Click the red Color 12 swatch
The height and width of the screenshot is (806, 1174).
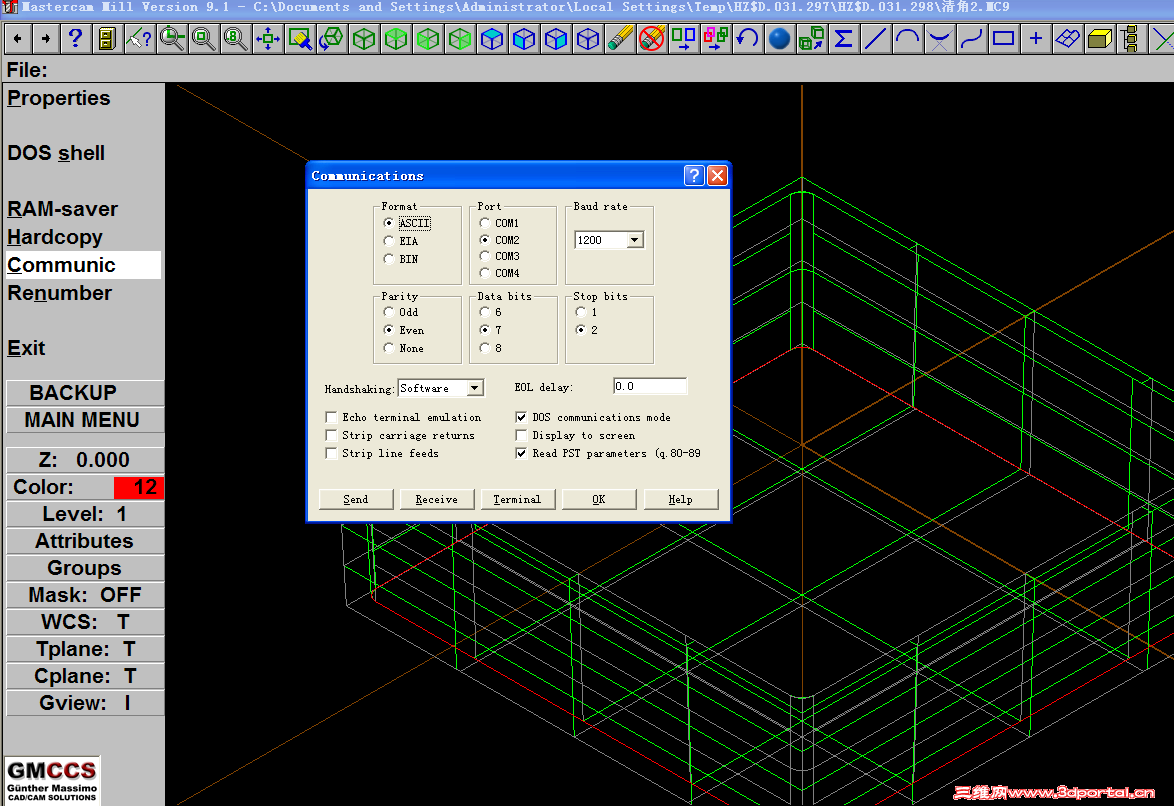[139, 487]
